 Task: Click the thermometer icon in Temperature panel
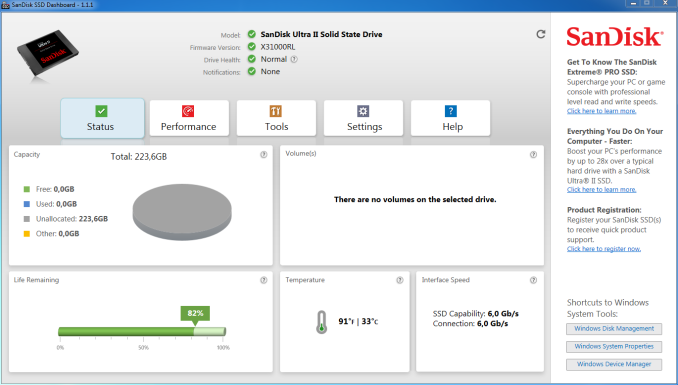tap(321, 322)
